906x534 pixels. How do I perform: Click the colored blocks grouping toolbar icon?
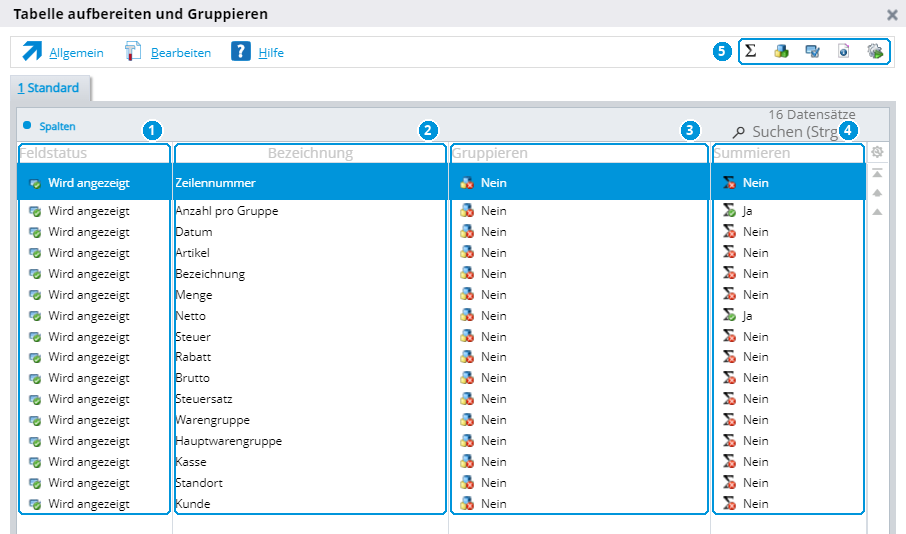[782, 51]
